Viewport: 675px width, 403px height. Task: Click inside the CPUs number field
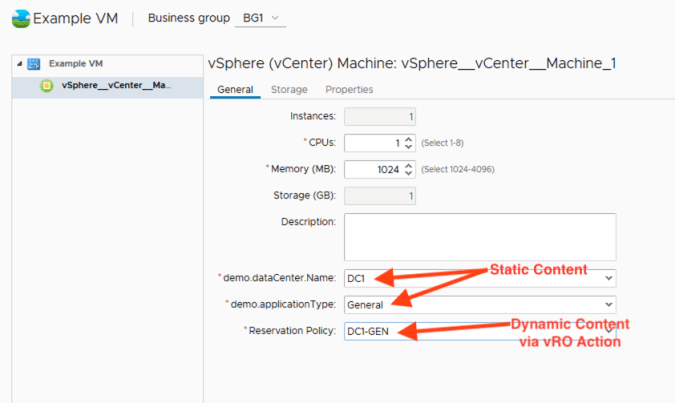point(372,143)
